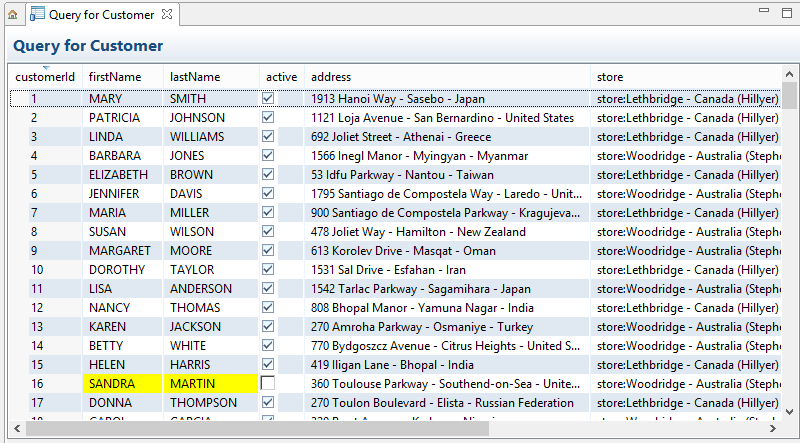Uncheck active checkbox for Mary Smith
The width and height of the screenshot is (800, 443).
(x=268, y=99)
